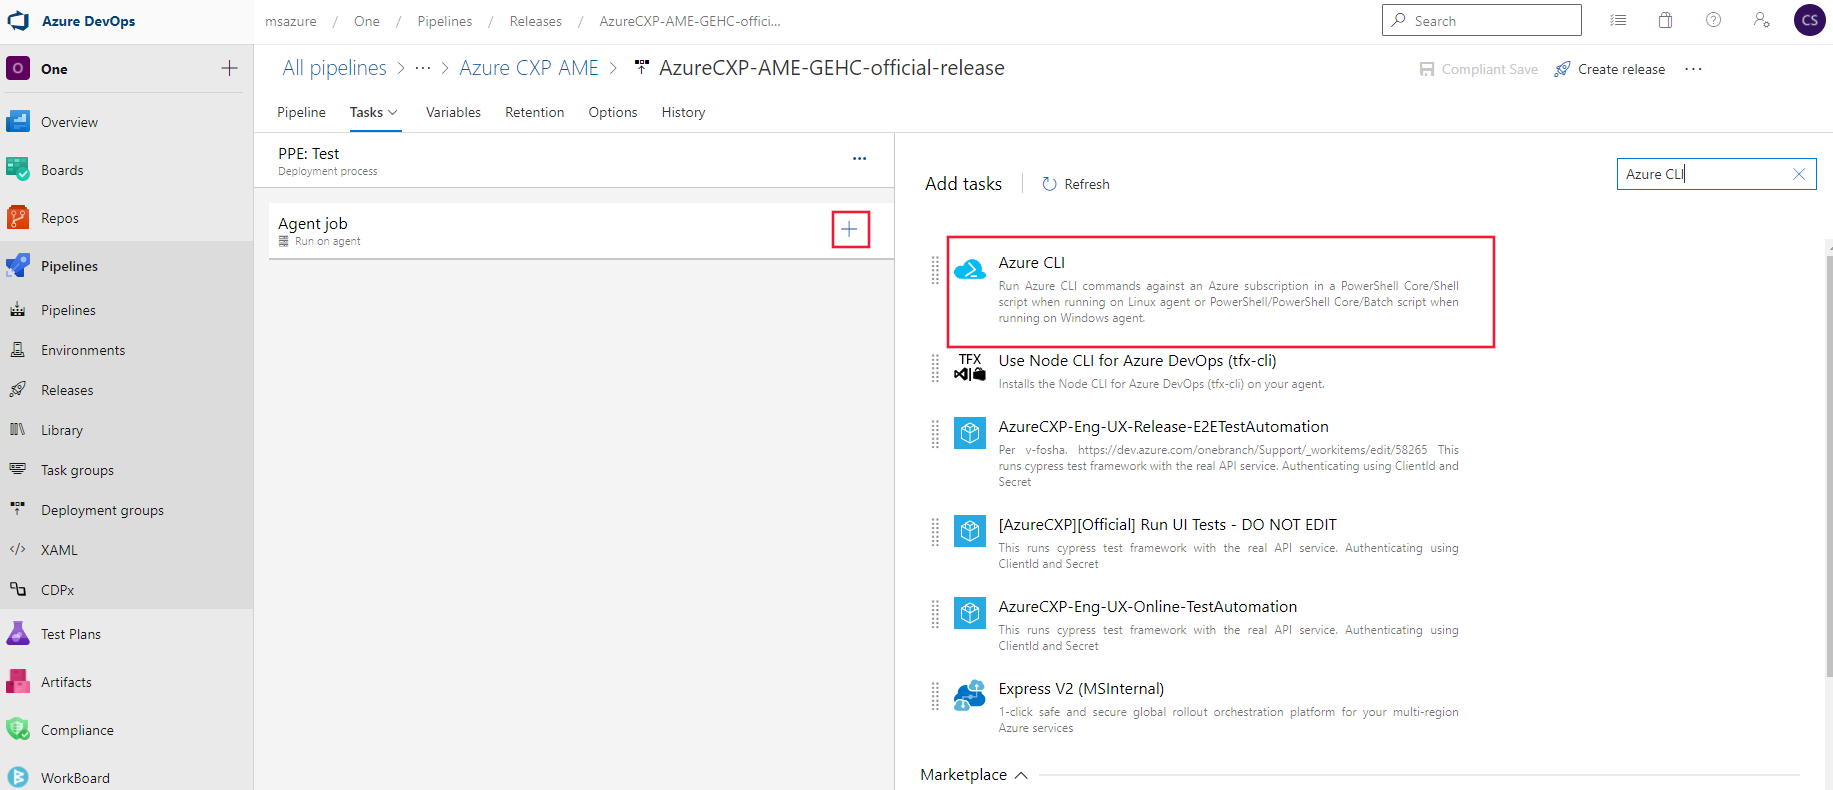Switch to the Retention tab
Image resolution: width=1833 pixels, height=790 pixels.
534,112
